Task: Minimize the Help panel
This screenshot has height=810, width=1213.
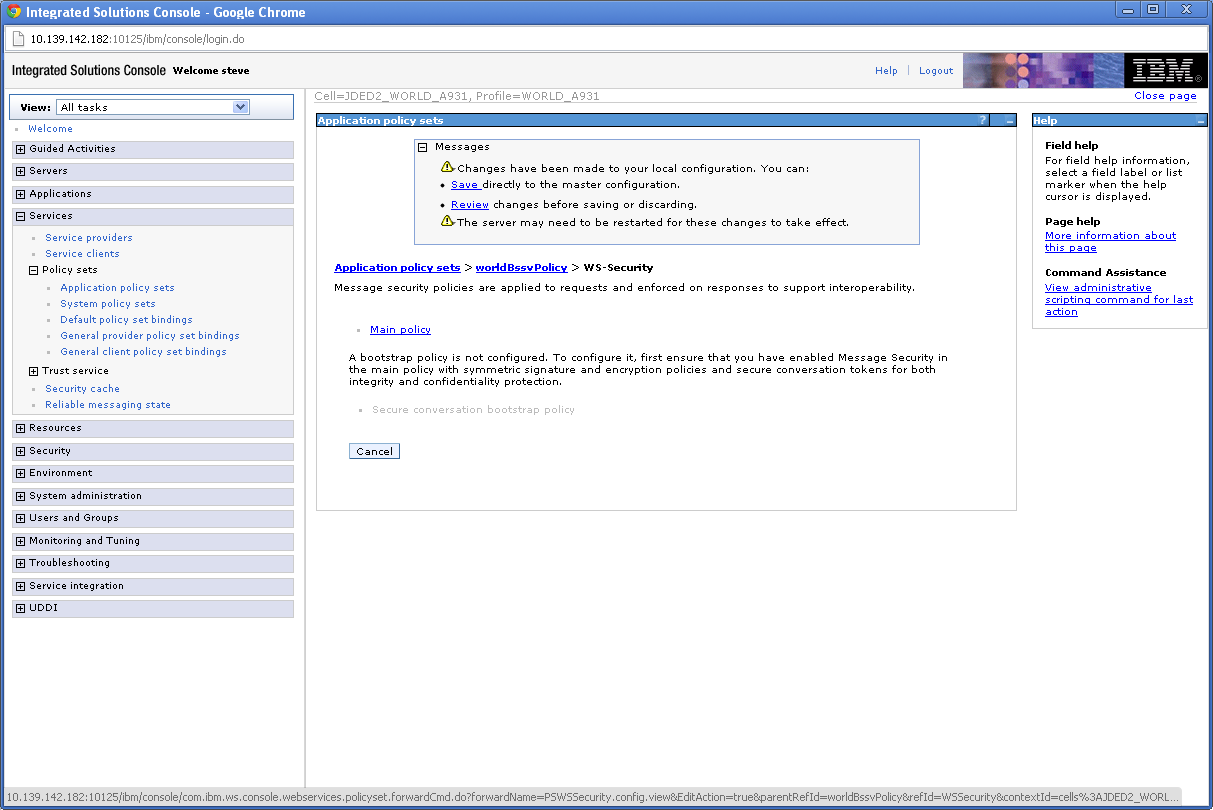Action: click(1201, 120)
